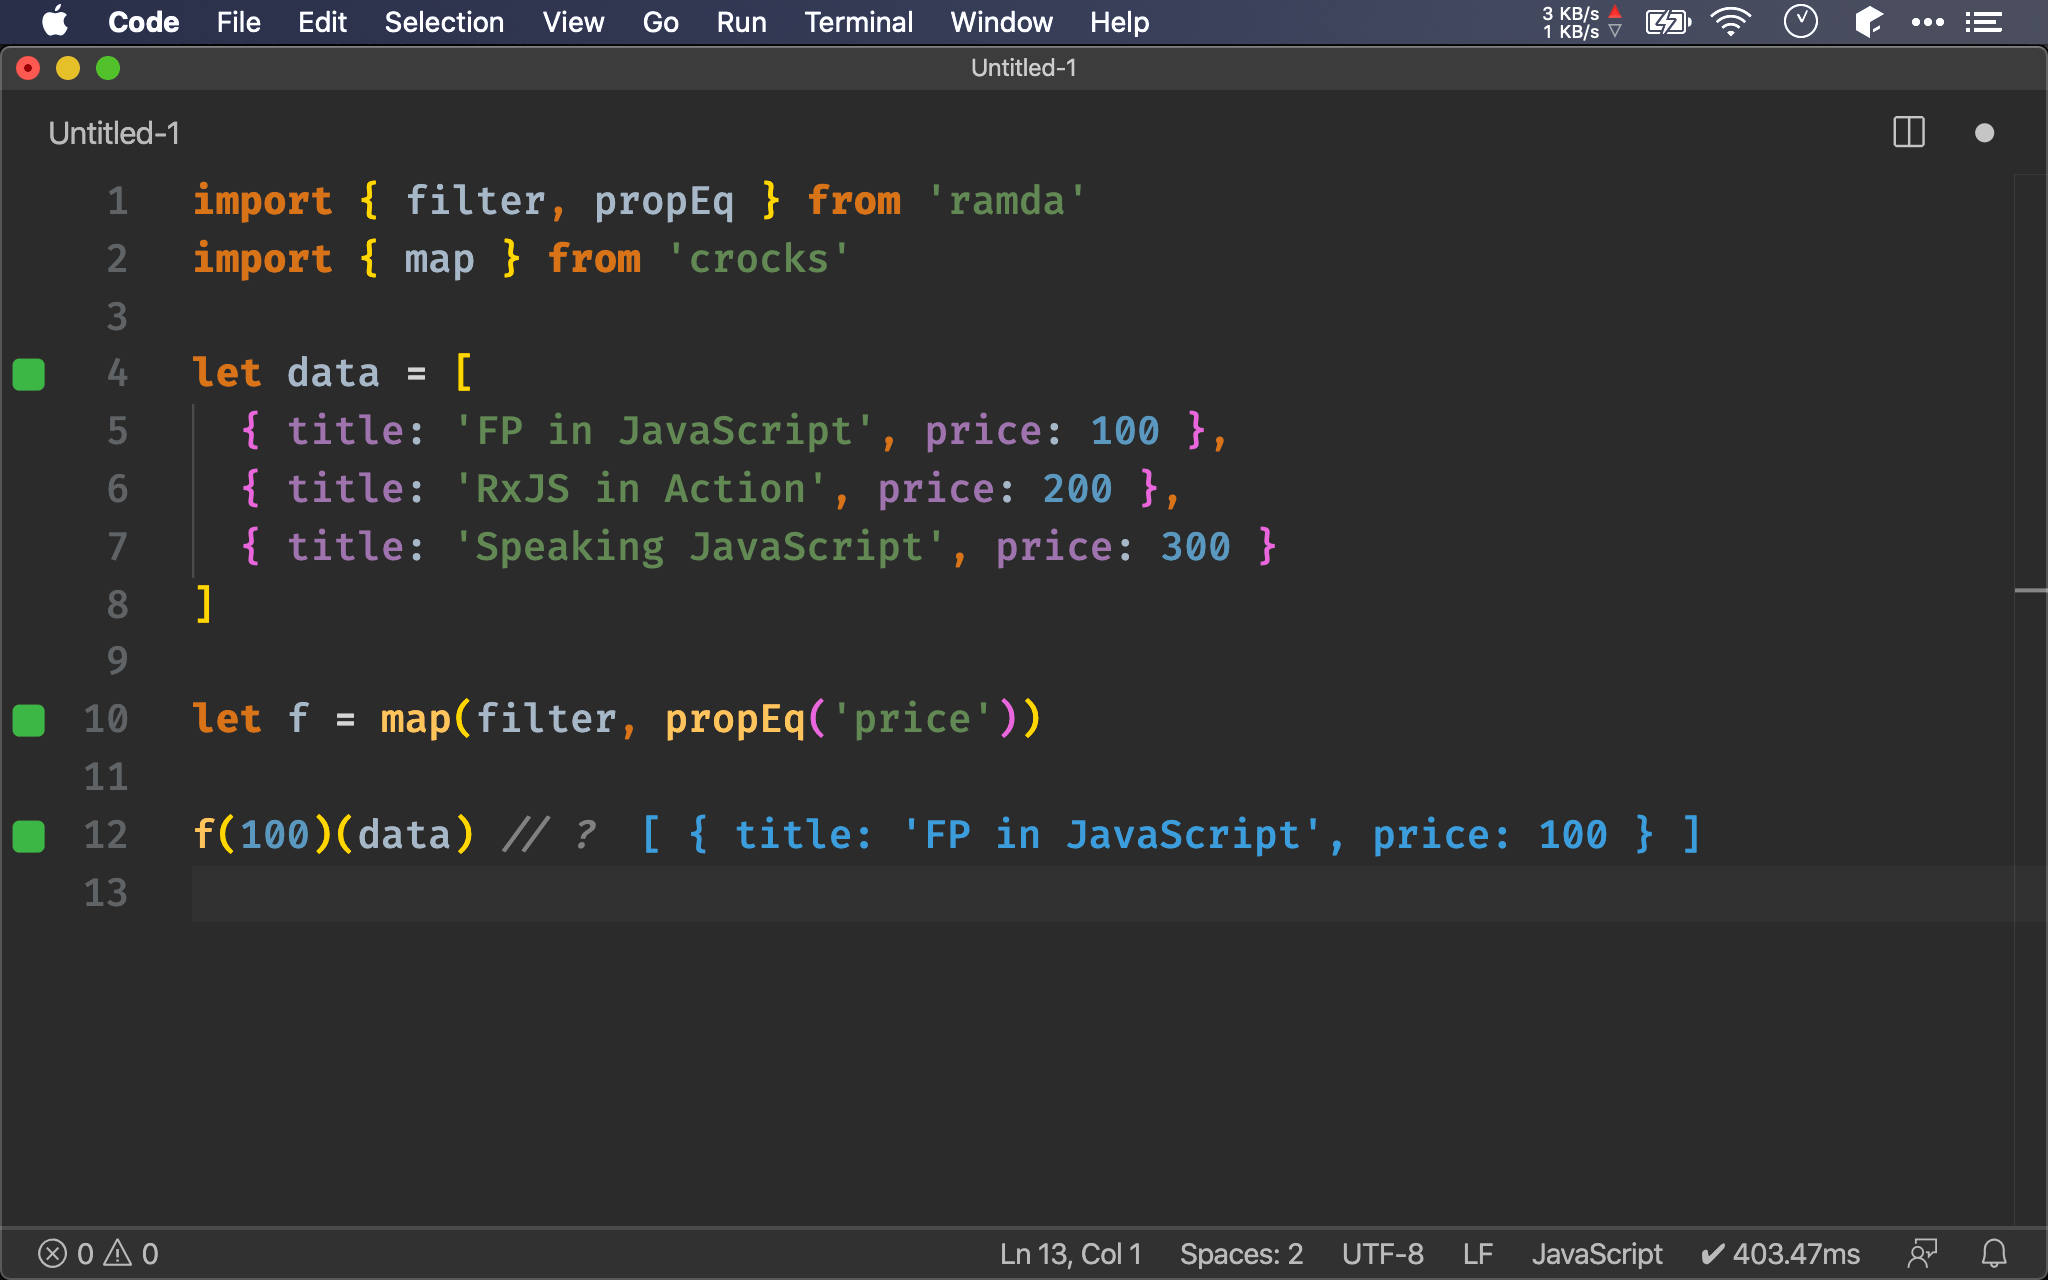
Task: Click the feedback icon in status bar
Action: [x=1922, y=1253]
